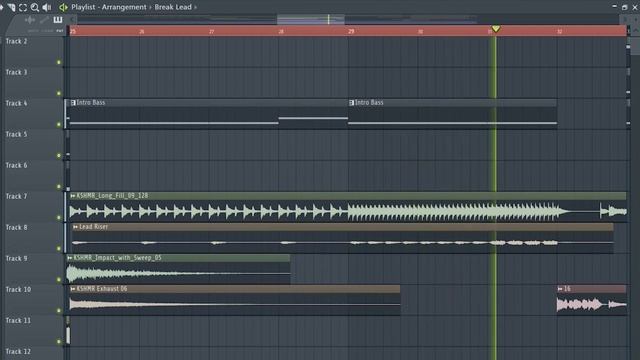This screenshot has height=360, width=640.
Task: Select the Track 11 header label
Action: (x=18, y=320)
